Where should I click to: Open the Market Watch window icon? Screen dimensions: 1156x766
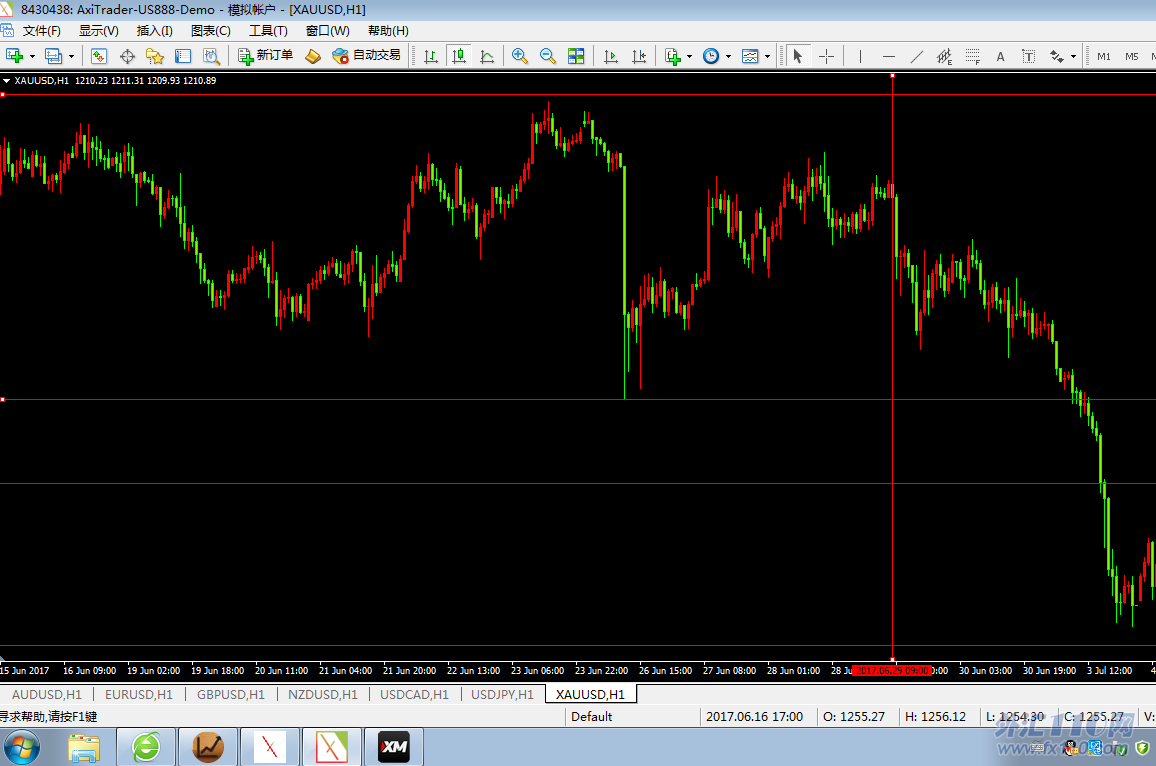(99, 56)
